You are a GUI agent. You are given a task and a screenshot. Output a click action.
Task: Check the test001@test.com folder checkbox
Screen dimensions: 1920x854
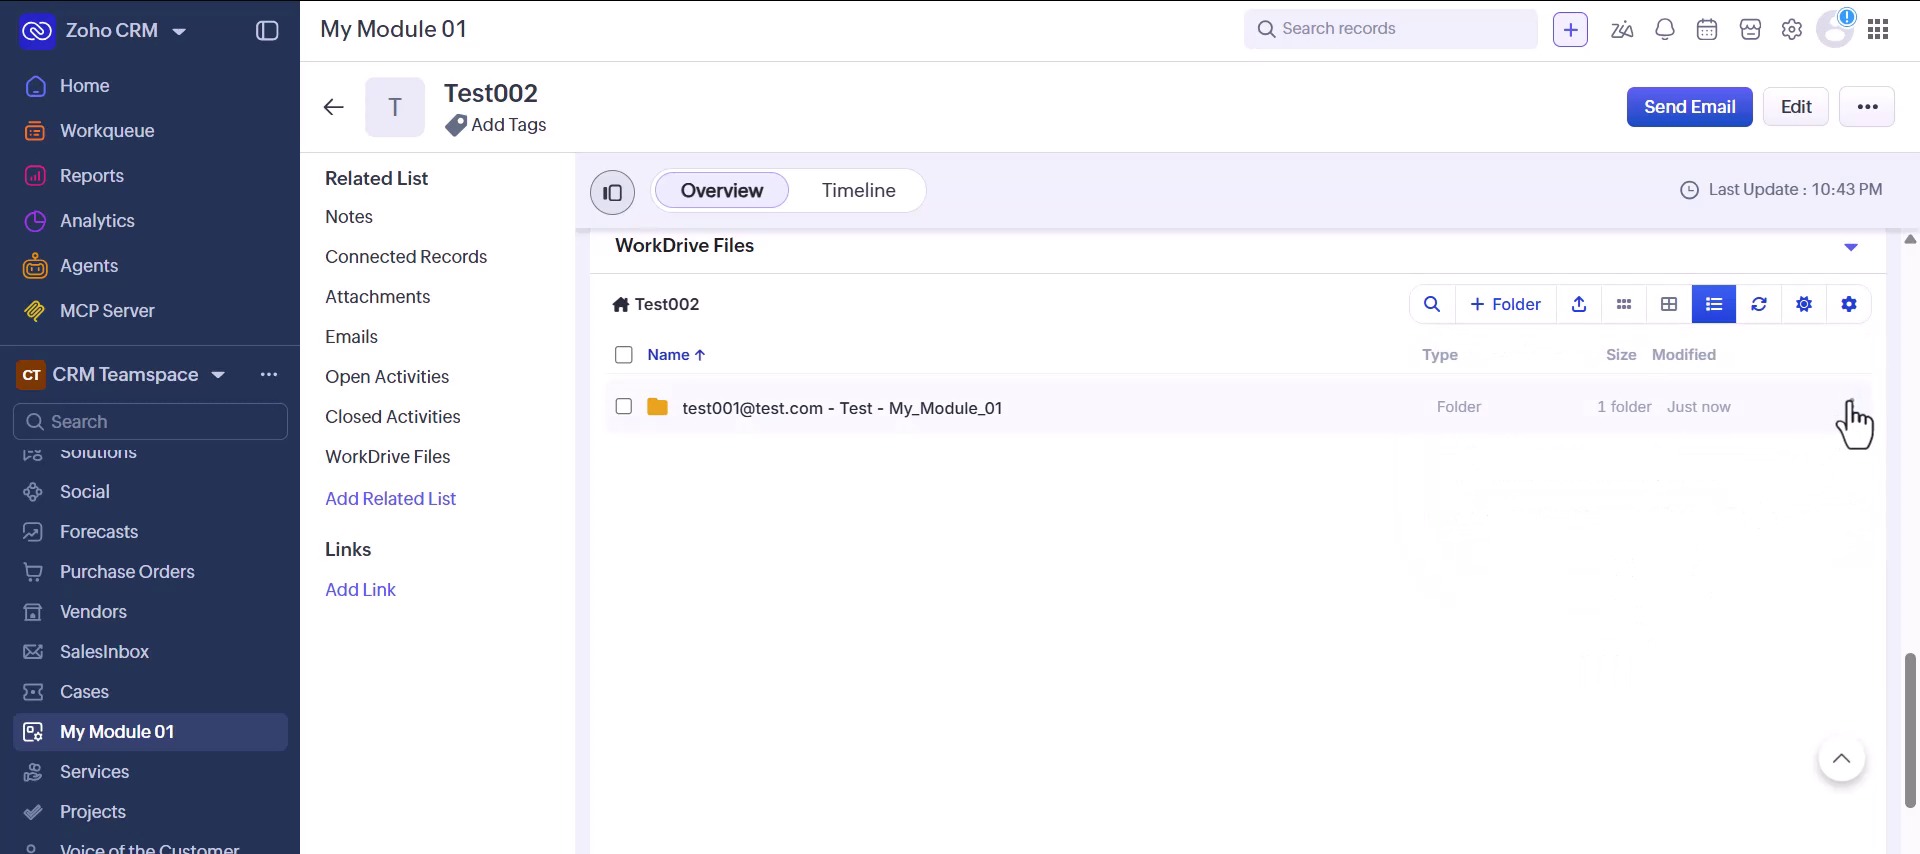click(624, 407)
